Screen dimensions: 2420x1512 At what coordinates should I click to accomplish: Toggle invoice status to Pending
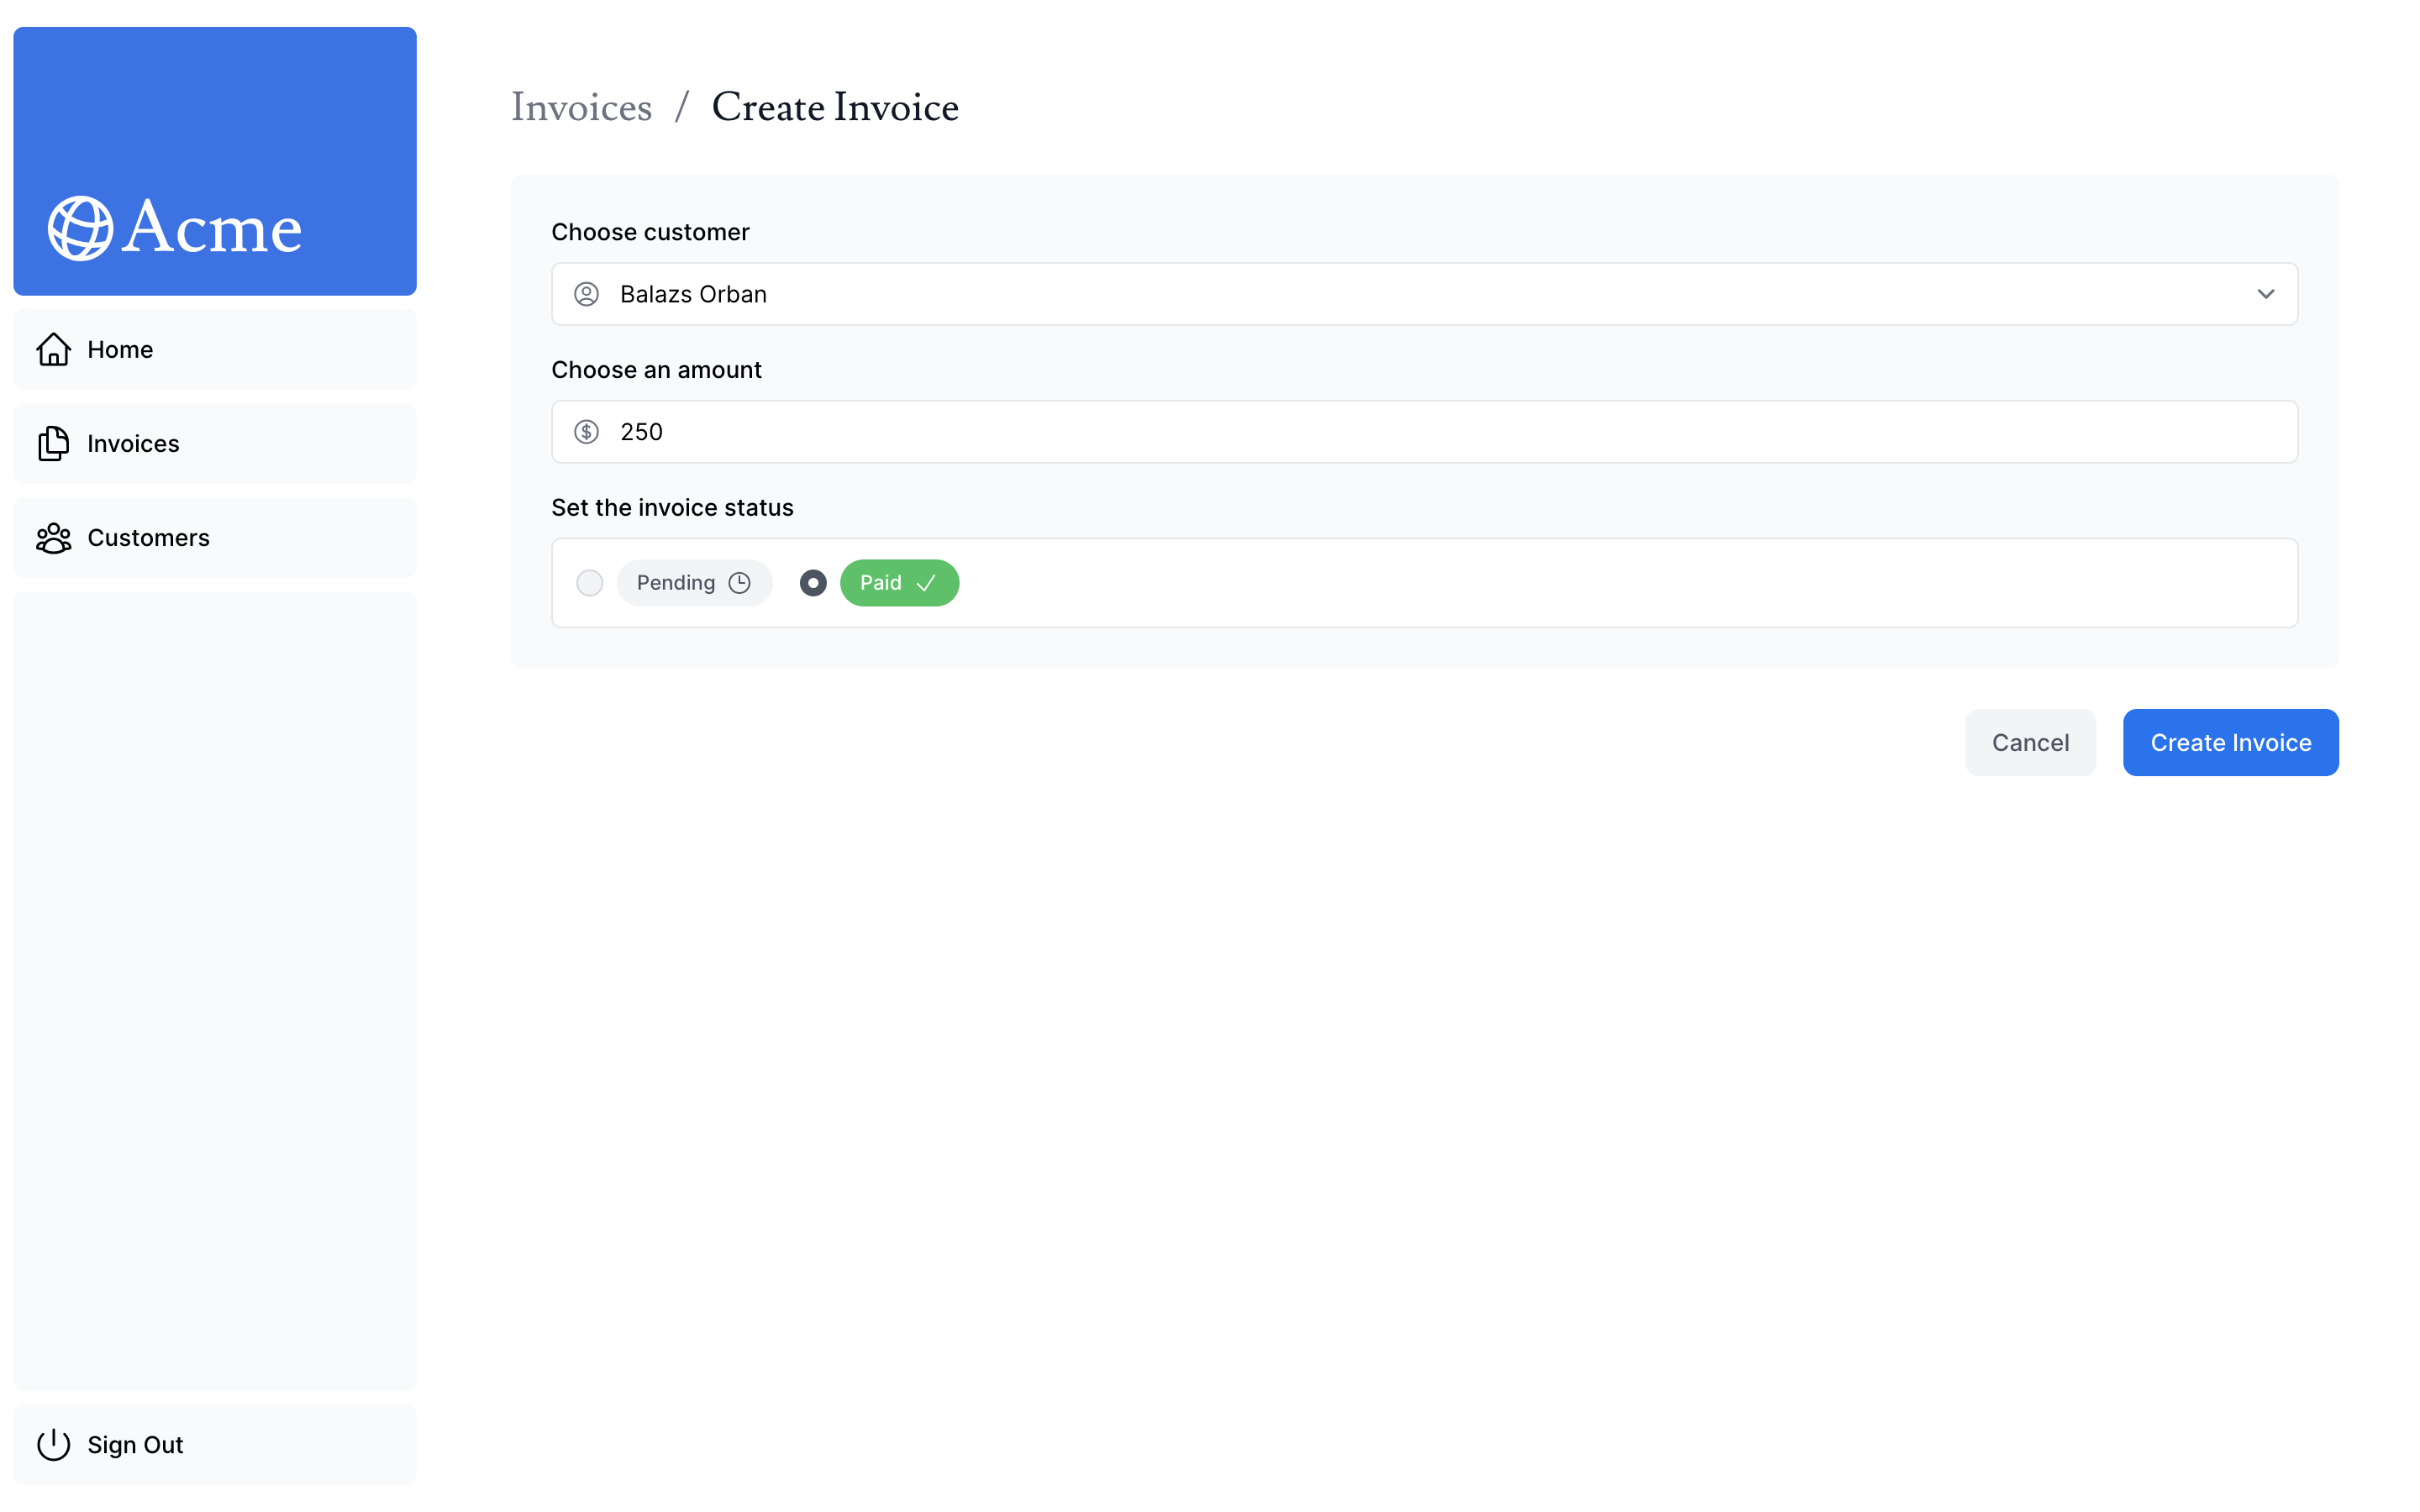point(589,582)
